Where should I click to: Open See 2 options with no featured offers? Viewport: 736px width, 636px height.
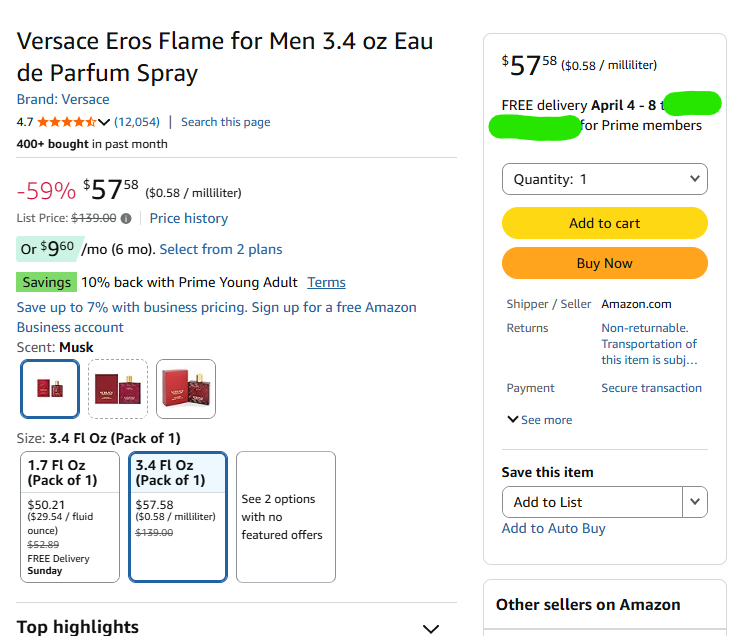(286, 517)
